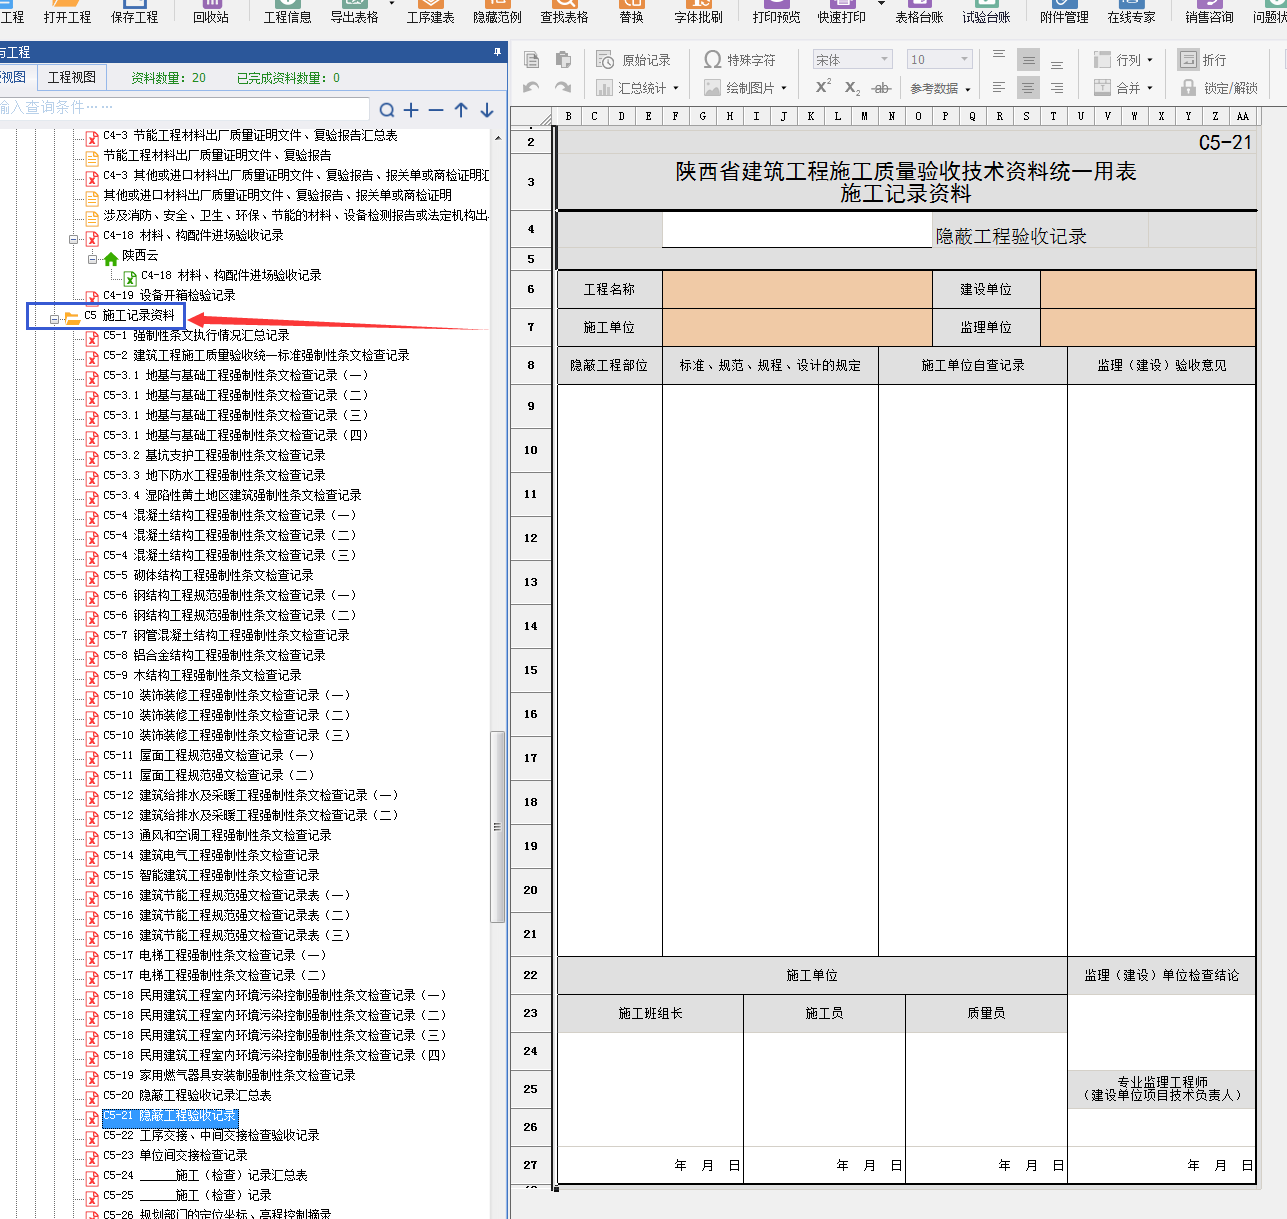Center text horizontally

pyautogui.click(x=1028, y=88)
